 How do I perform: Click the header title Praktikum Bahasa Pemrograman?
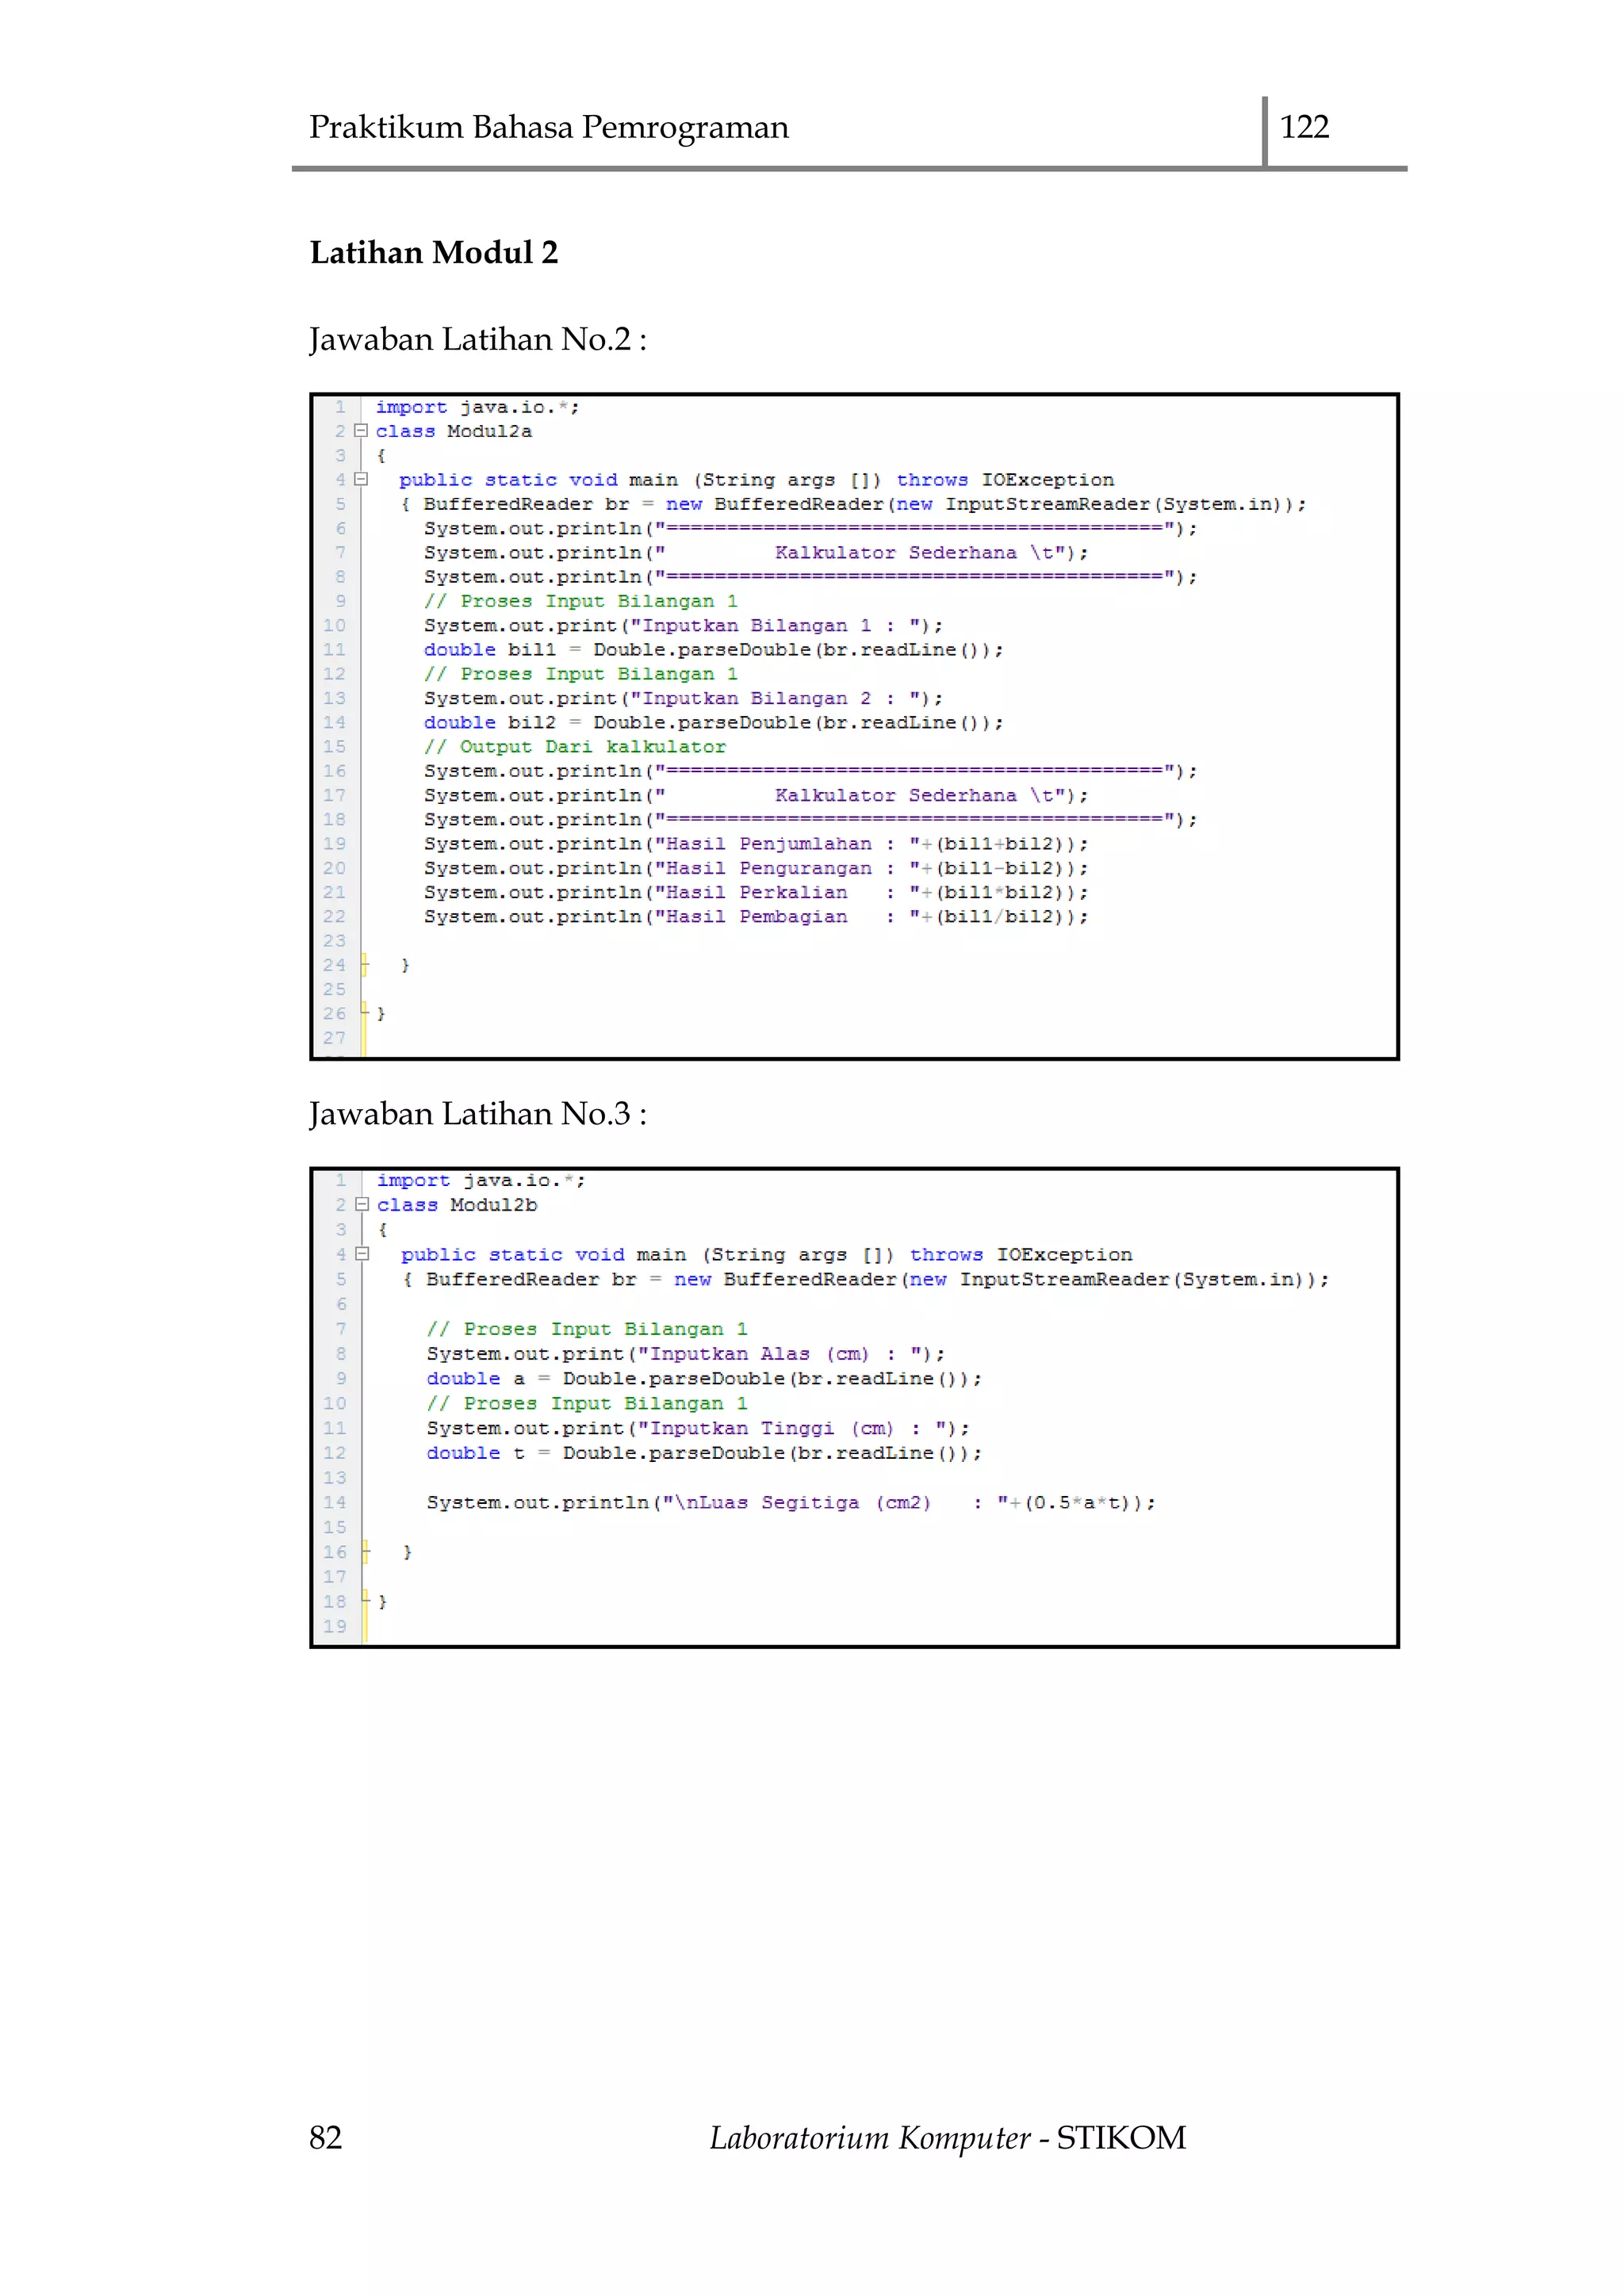point(548,127)
